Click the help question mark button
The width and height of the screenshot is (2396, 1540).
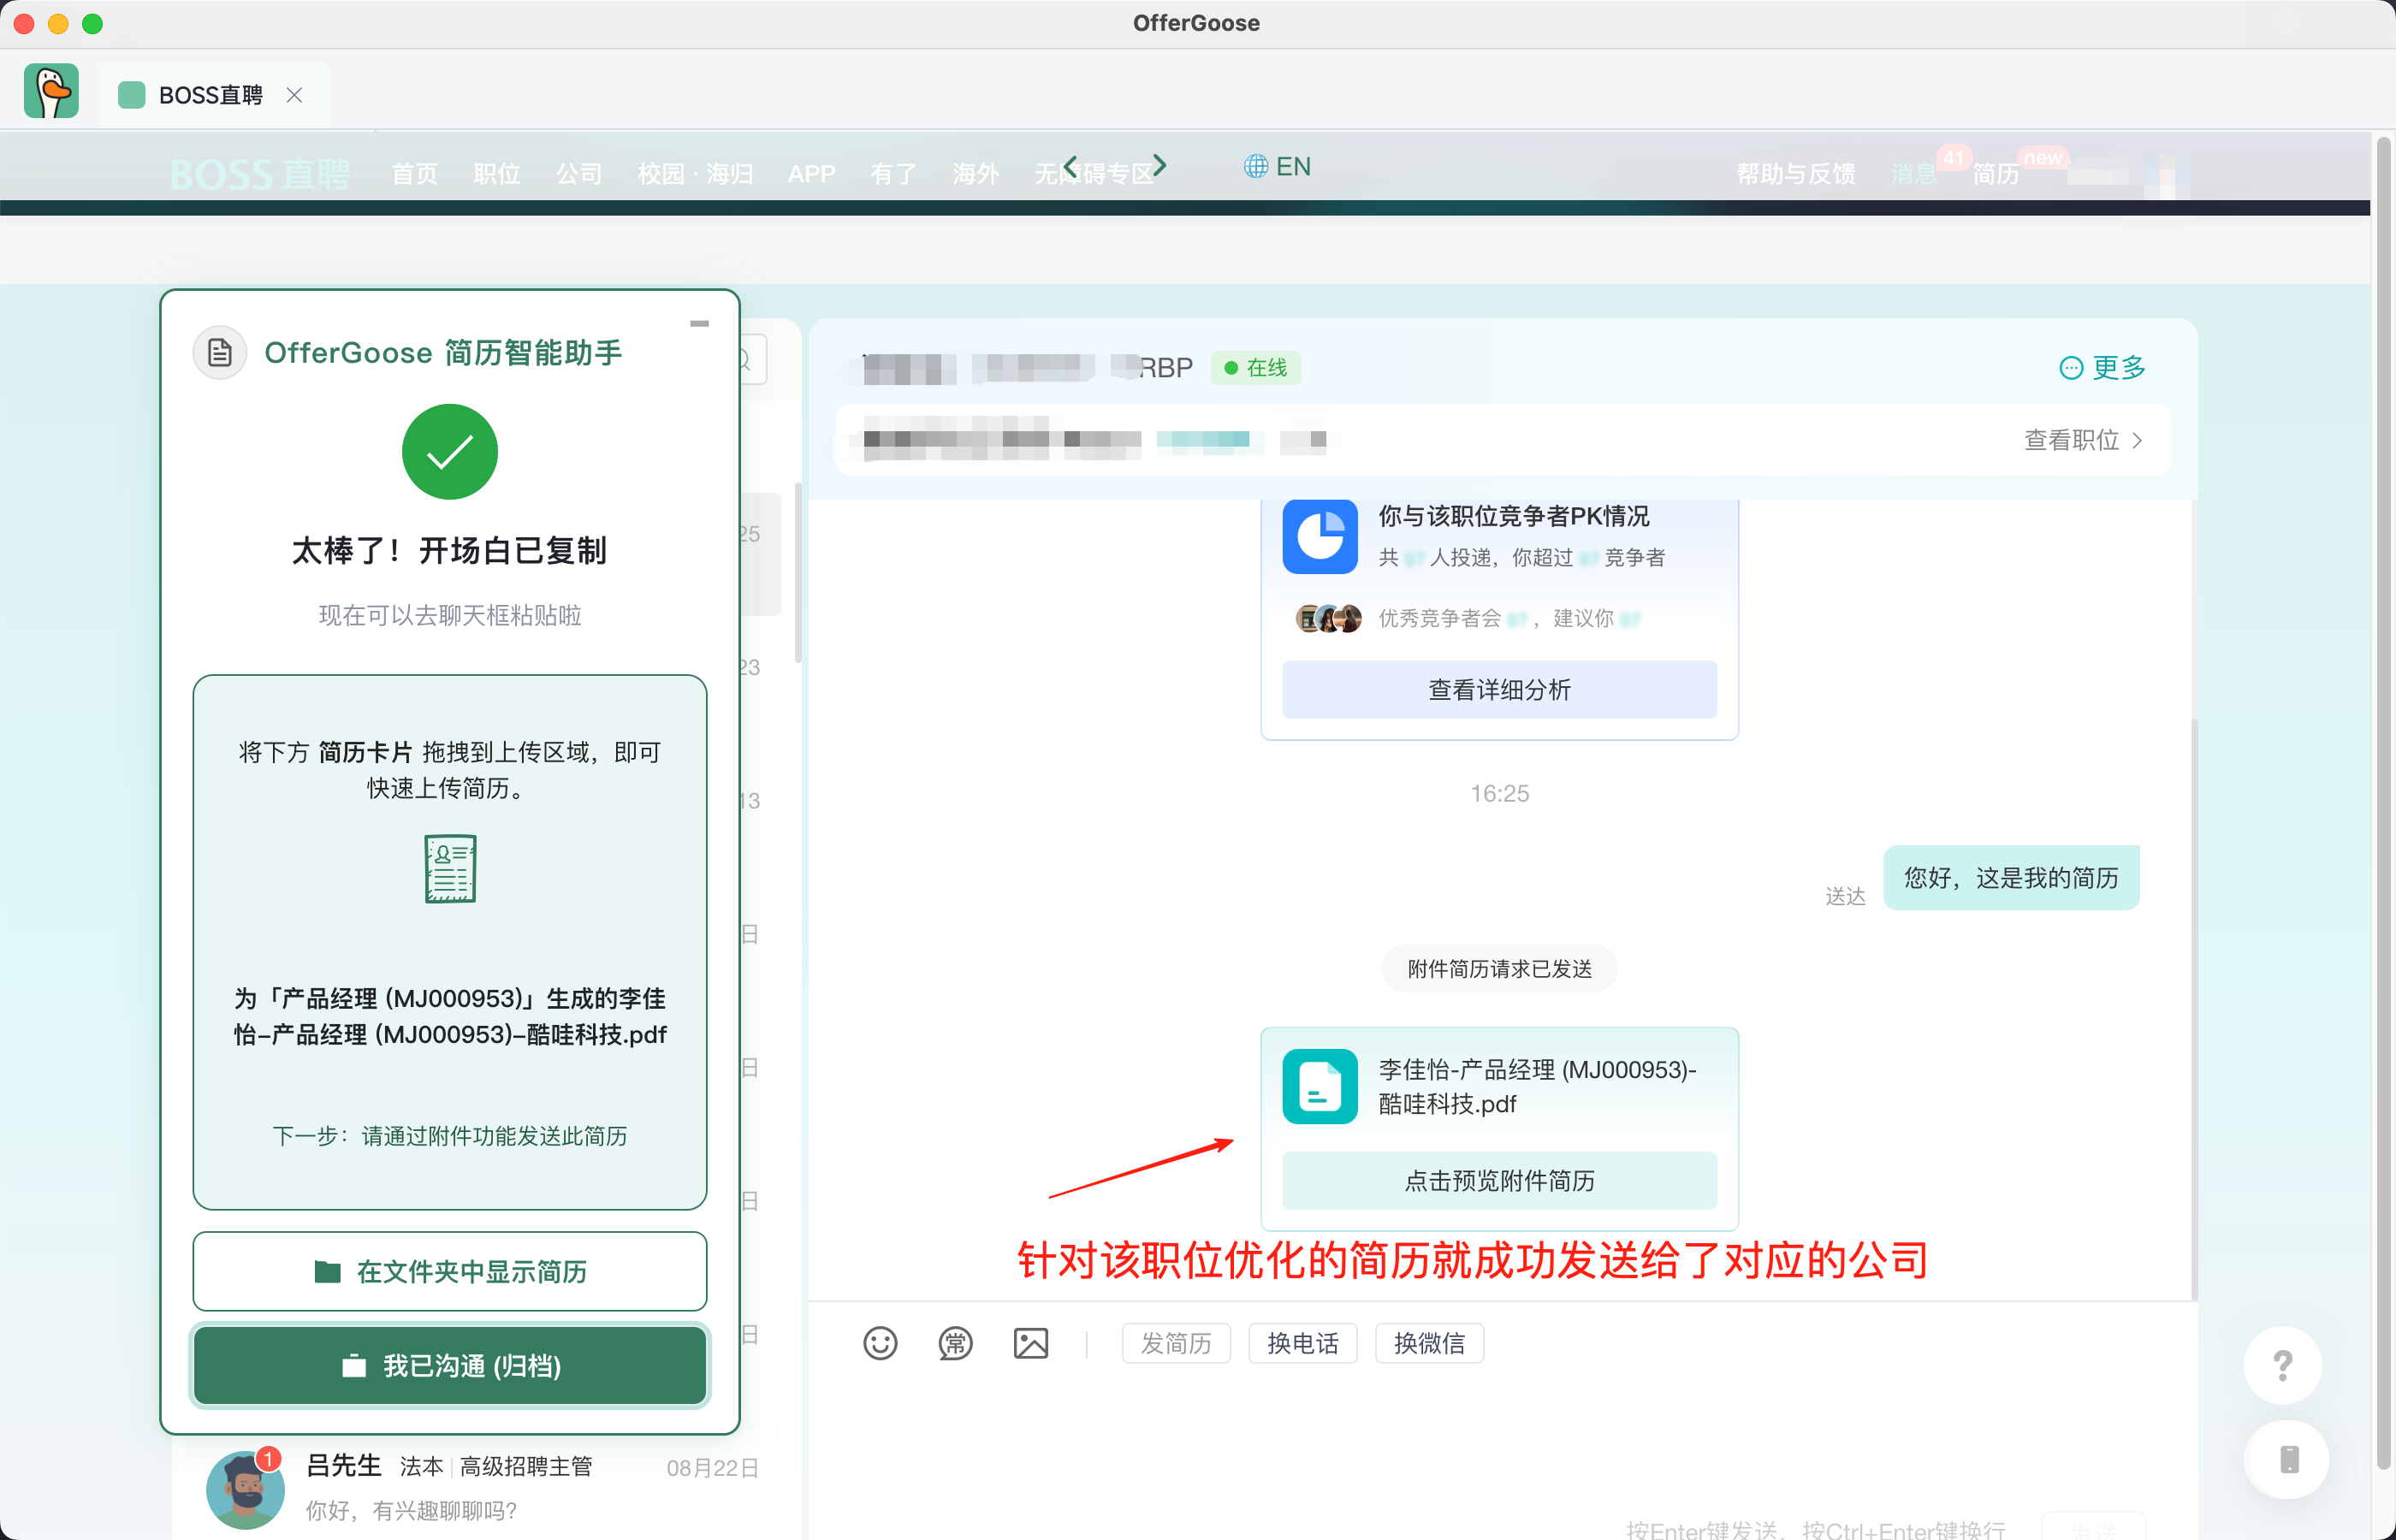[2282, 1365]
